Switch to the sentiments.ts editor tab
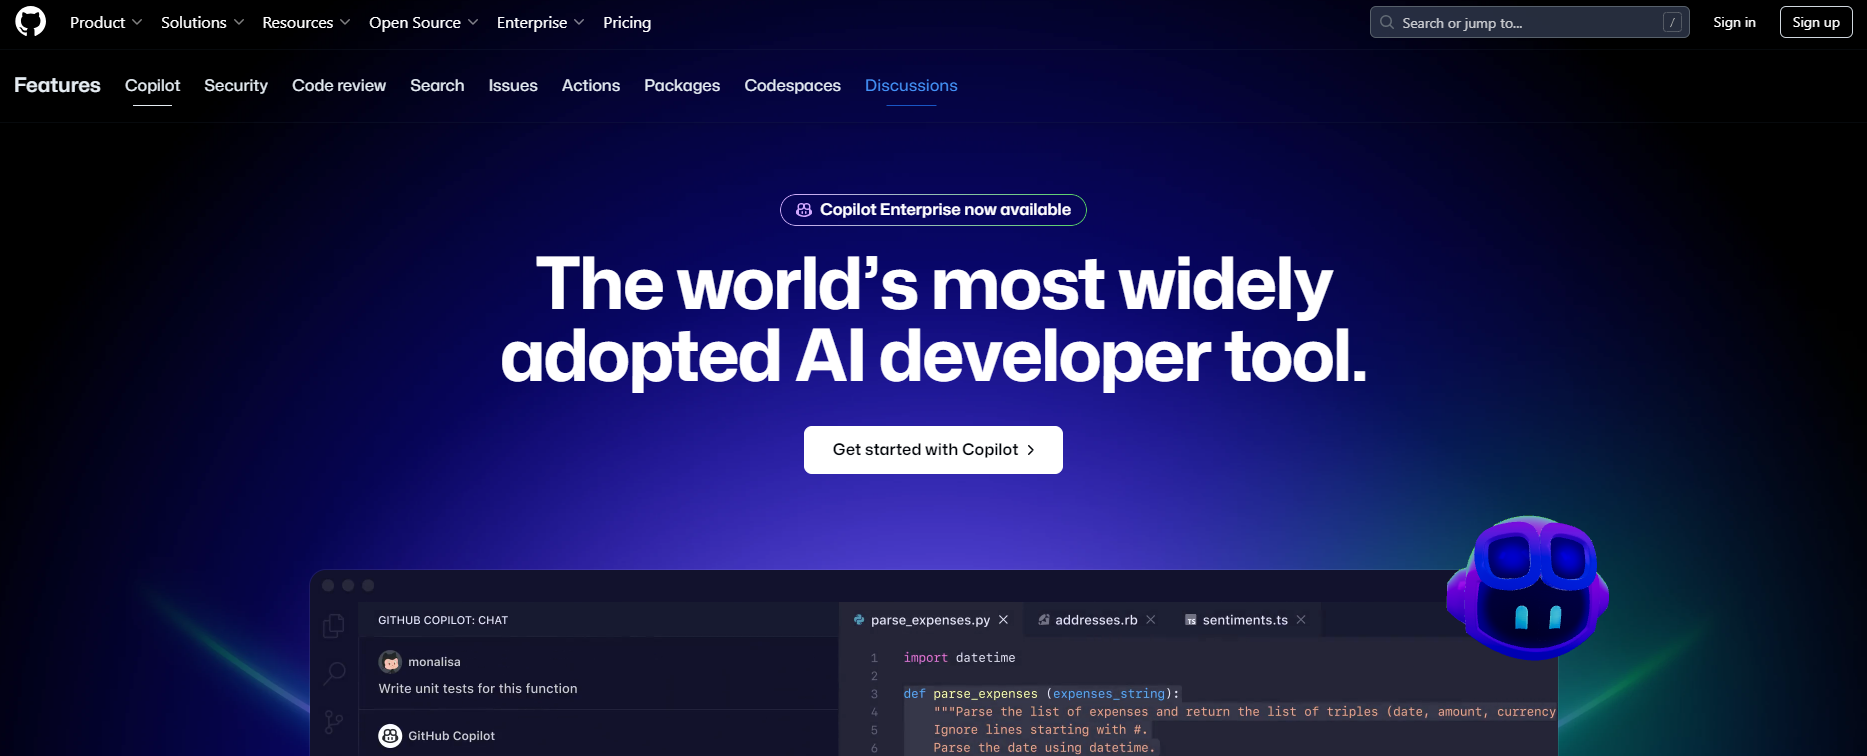This screenshot has width=1867, height=756. click(1245, 620)
